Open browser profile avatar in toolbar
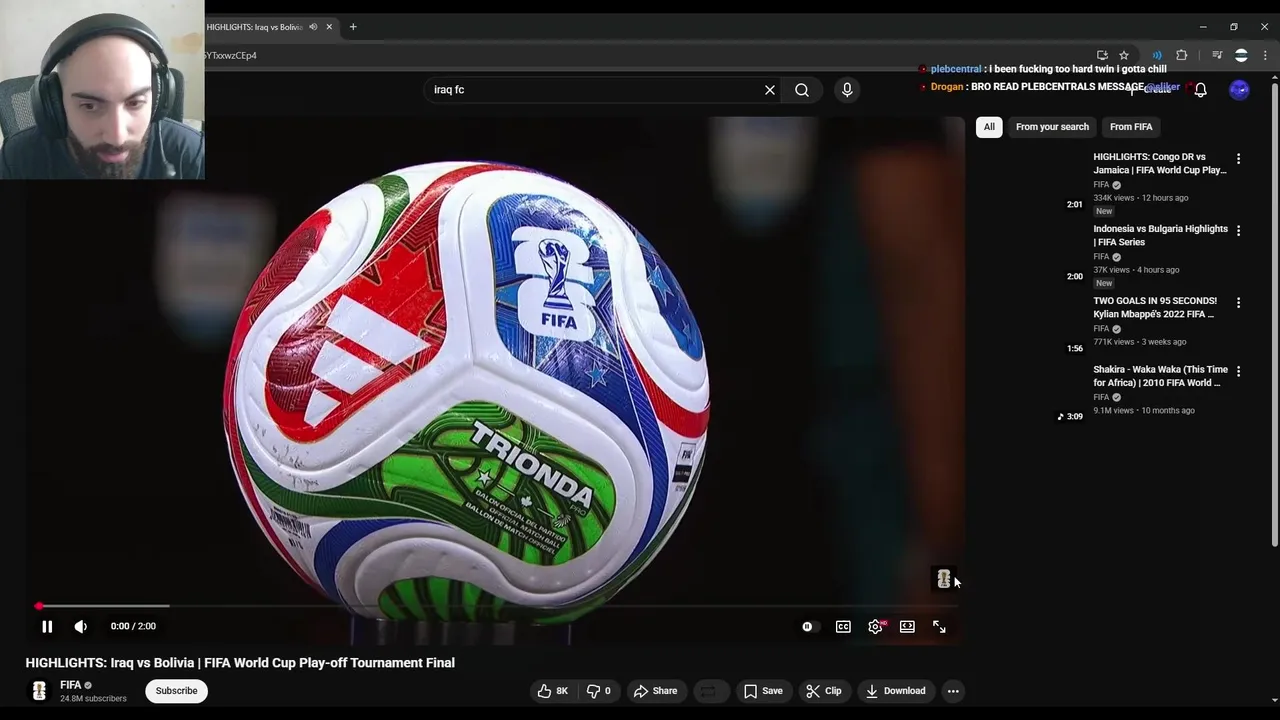The image size is (1280, 720). [1241, 55]
